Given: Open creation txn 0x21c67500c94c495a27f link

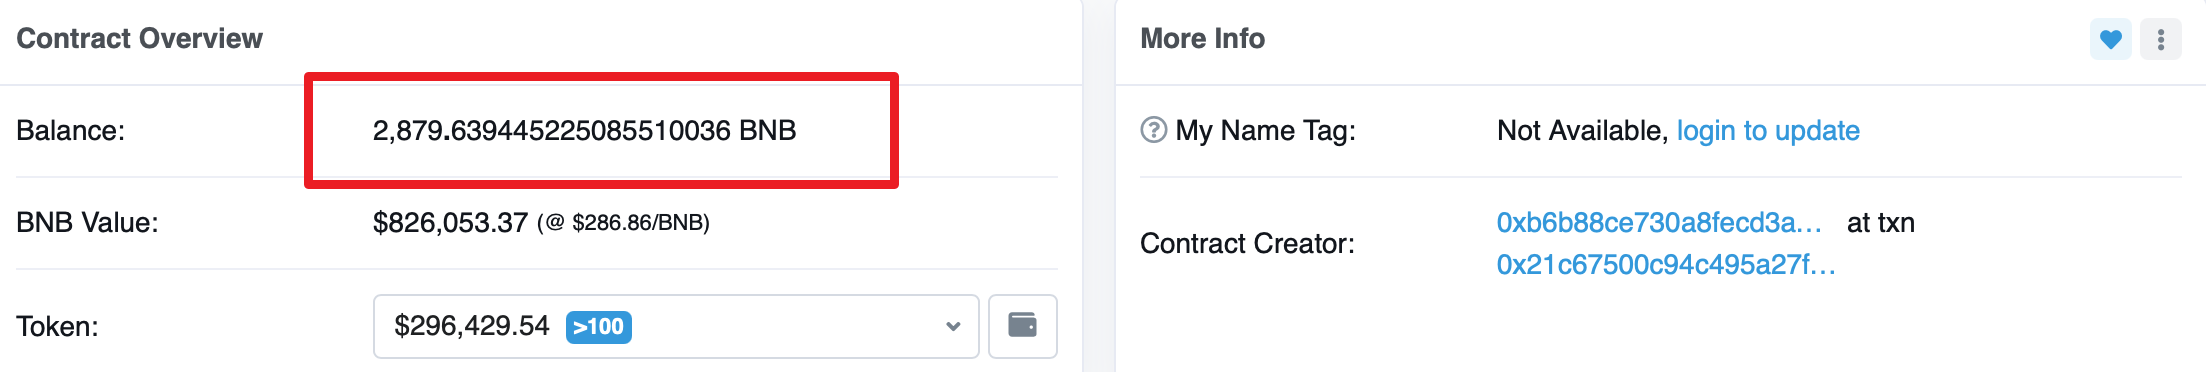Looking at the screenshot, I should [x=1666, y=265].
